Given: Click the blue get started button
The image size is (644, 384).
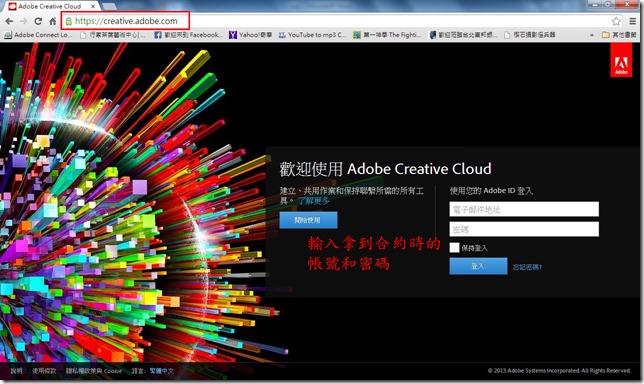Looking at the screenshot, I should click(308, 220).
